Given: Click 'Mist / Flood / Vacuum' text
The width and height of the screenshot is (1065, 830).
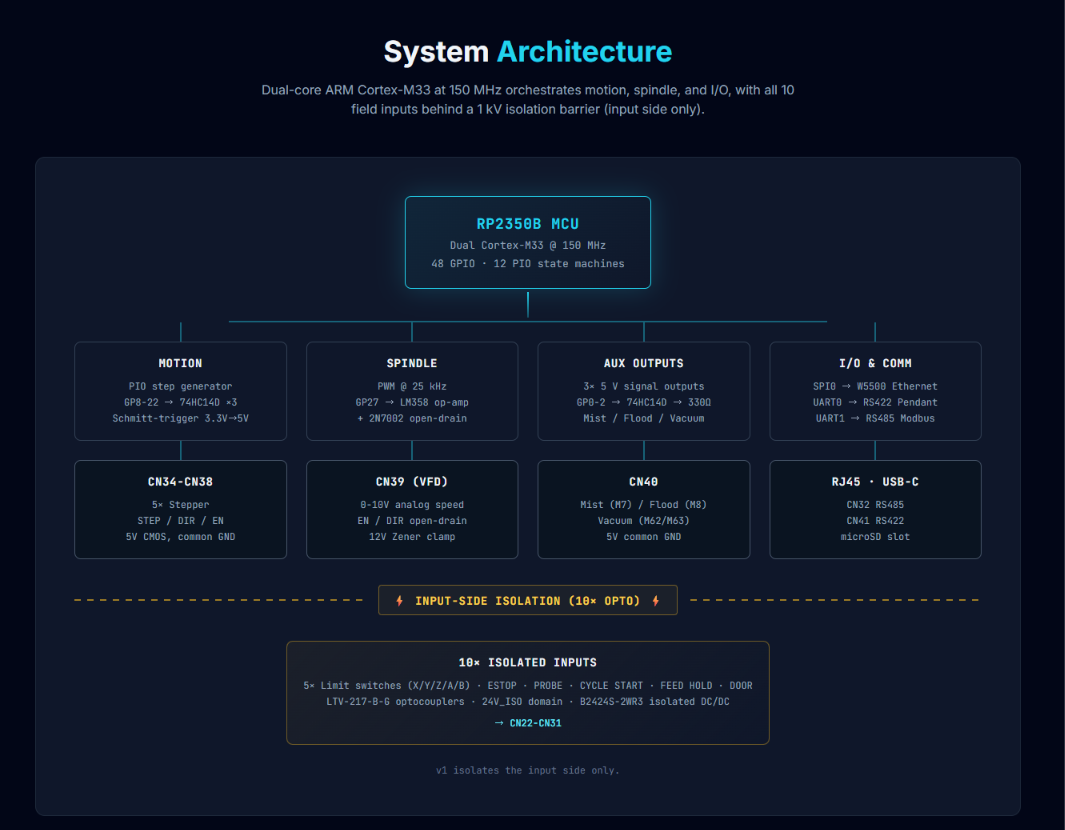Looking at the screenshot, I should [x=644, y=418].
